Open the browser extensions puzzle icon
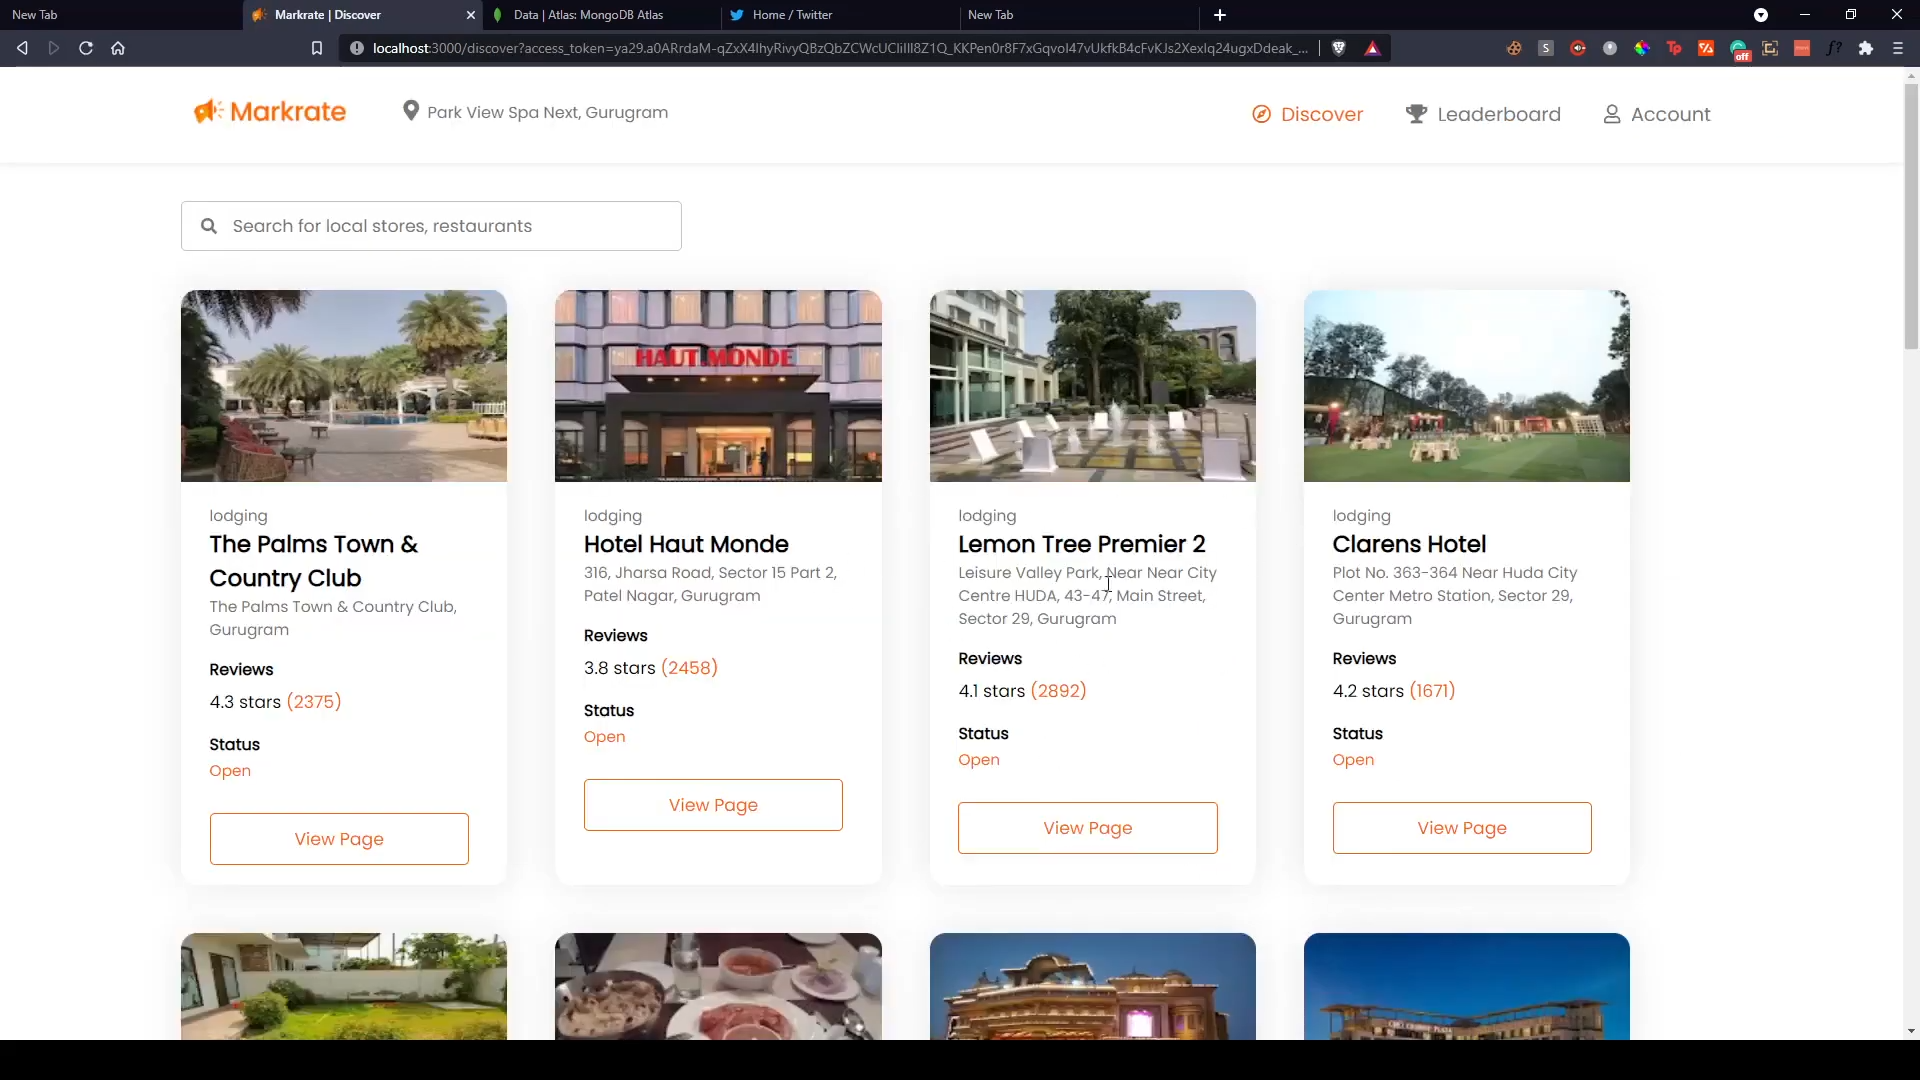 (x=1865, y=48)
